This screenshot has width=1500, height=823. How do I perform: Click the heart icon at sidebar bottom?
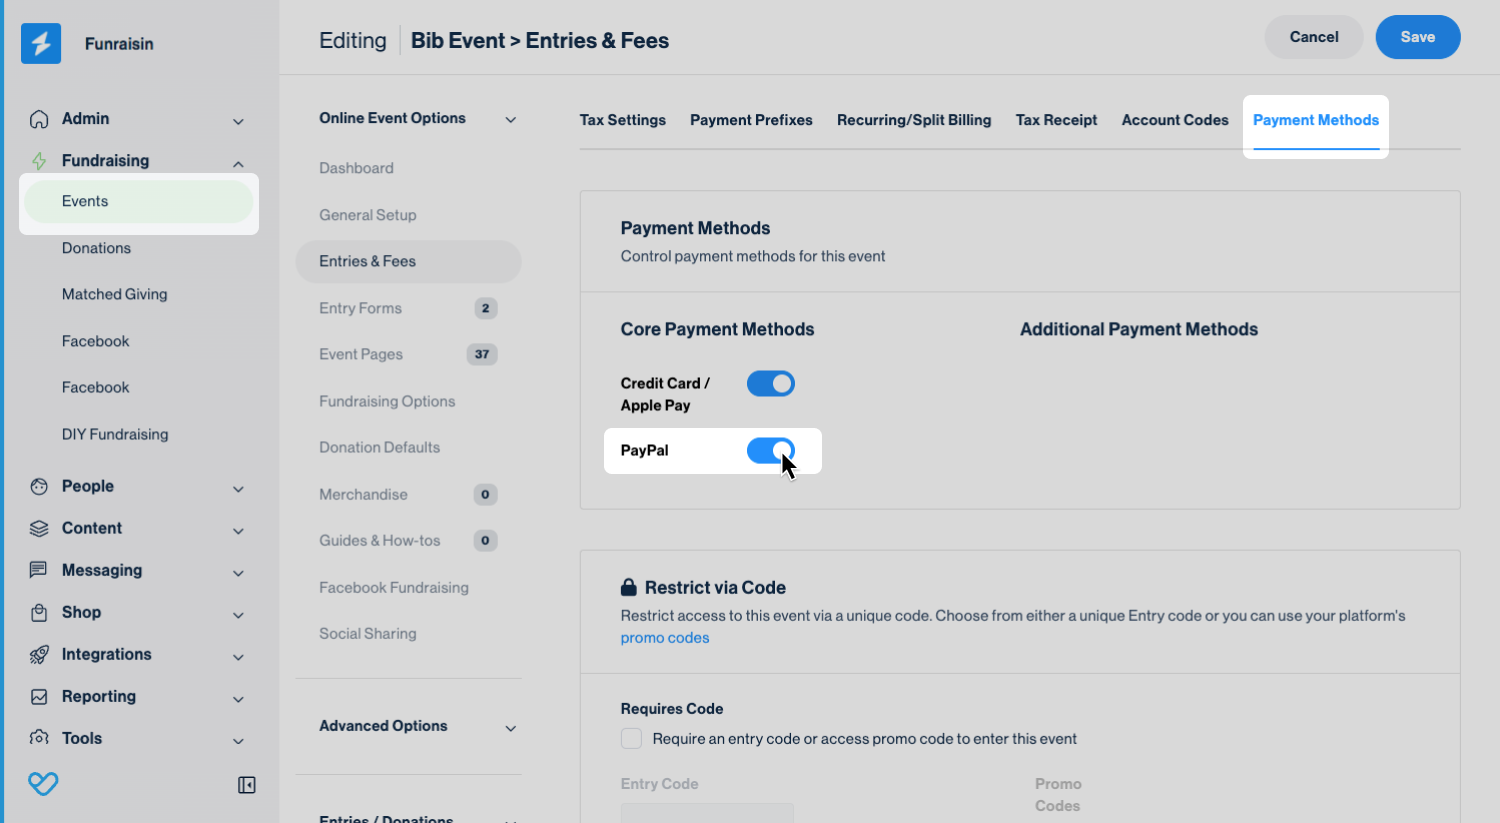pos(43,784)
